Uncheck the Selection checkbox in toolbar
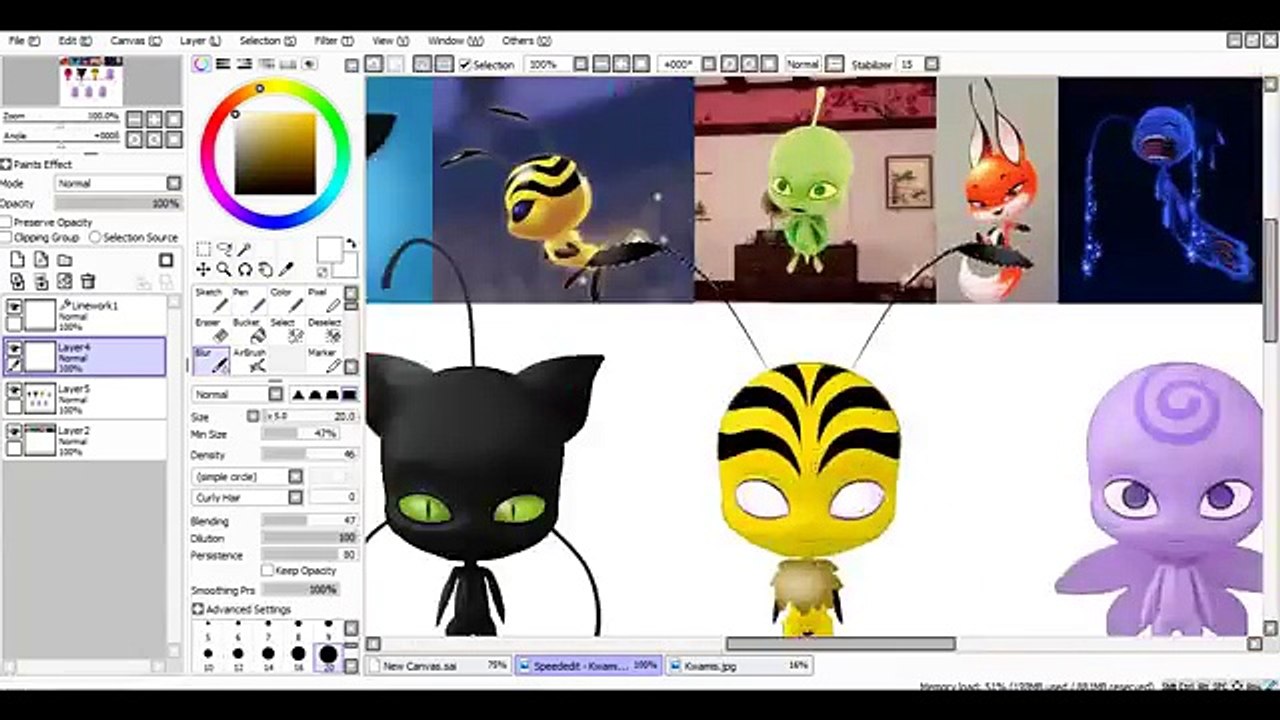The image size is (1280, 720). [465, 64]
